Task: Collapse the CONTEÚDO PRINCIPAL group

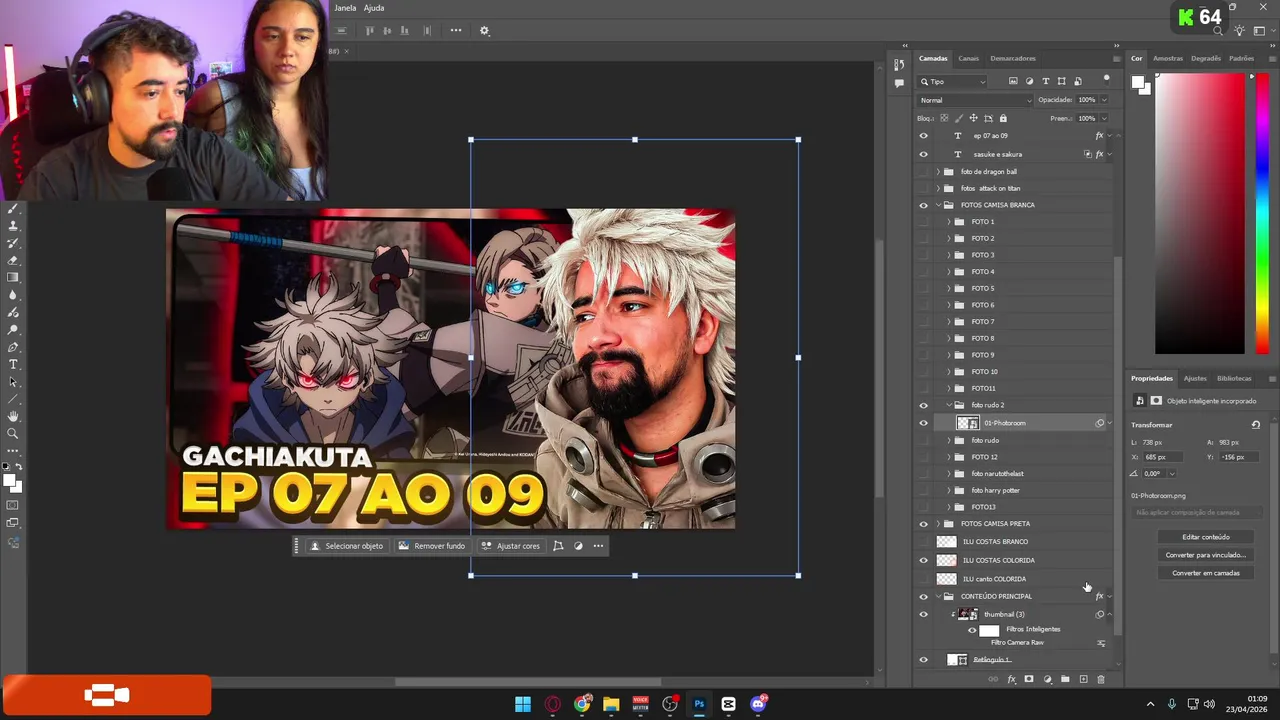Action: tap(938, 596)
